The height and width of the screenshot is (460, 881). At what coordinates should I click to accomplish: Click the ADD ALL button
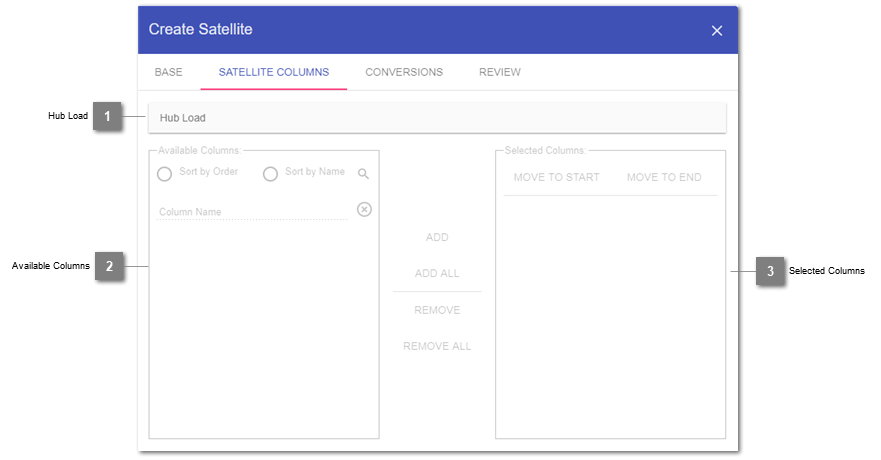(x=437, y=274)
